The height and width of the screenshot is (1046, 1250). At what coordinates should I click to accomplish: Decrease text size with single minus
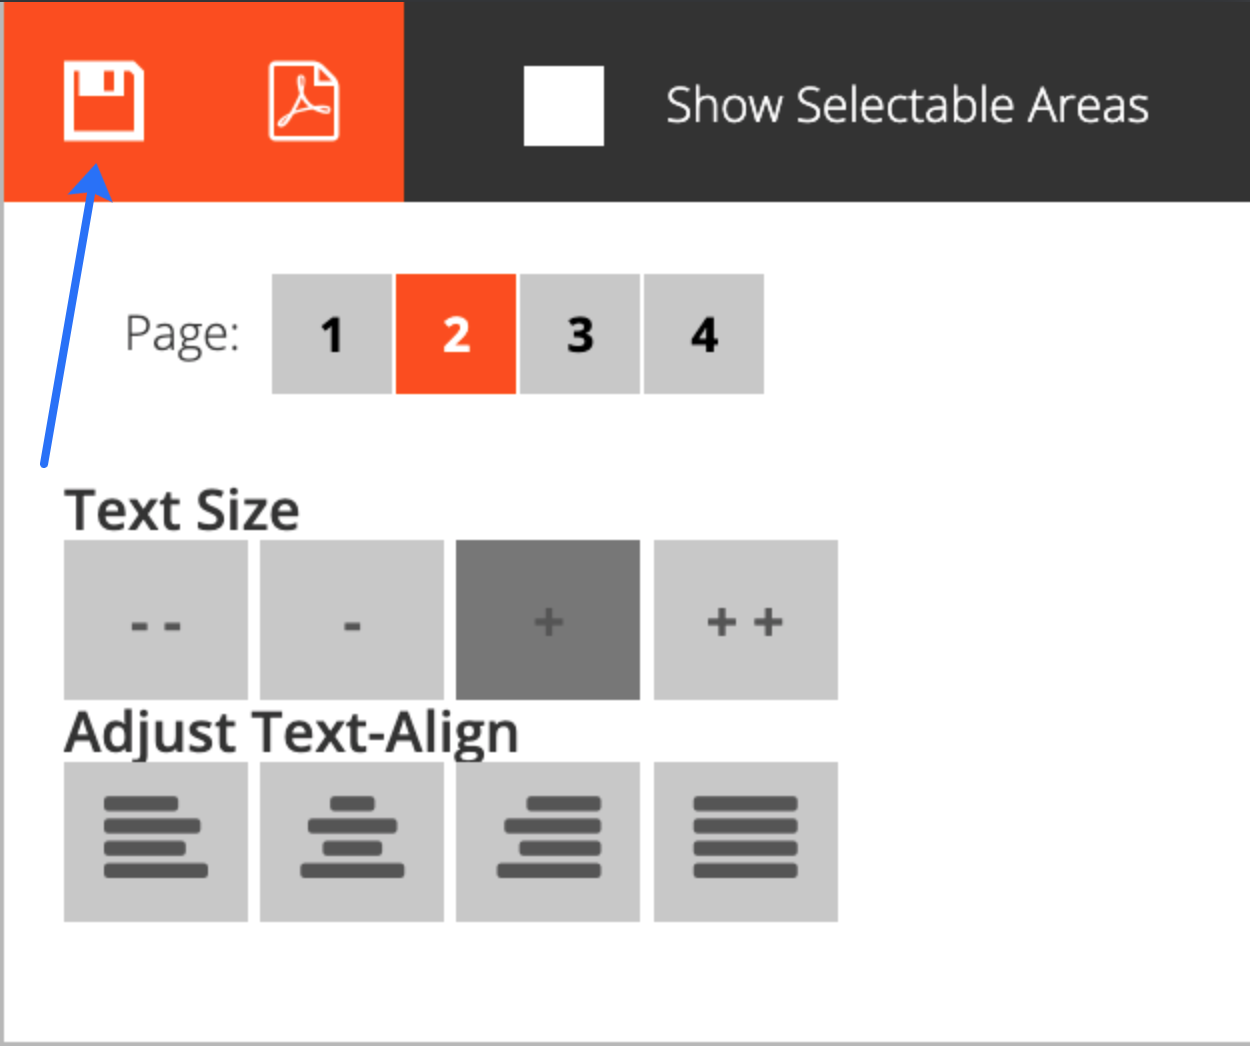[352, 620]
